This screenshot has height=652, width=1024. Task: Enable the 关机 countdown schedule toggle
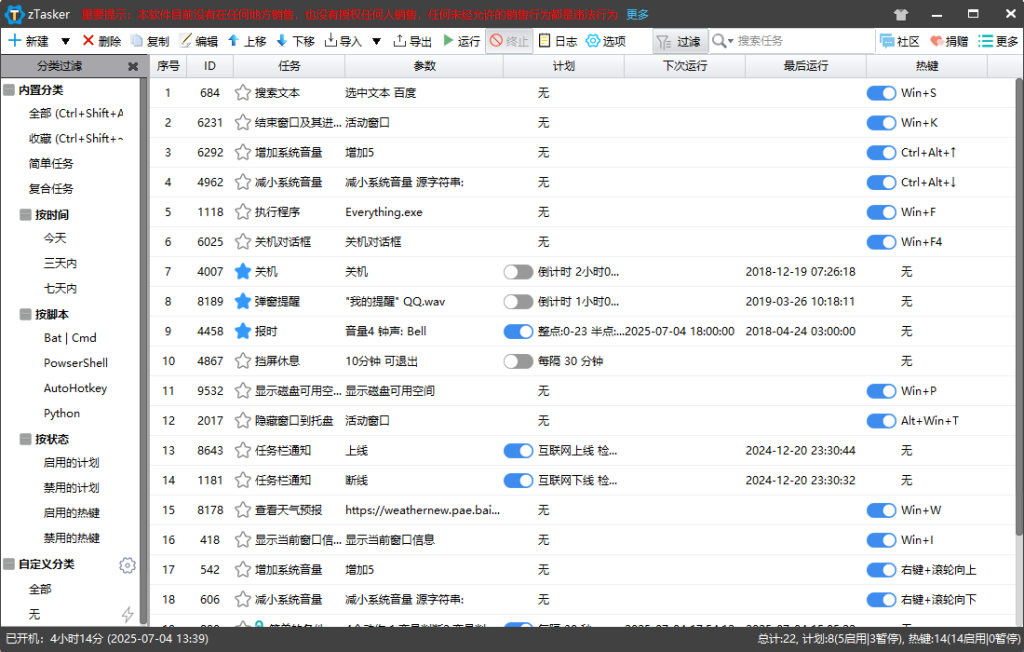point(518,272)
